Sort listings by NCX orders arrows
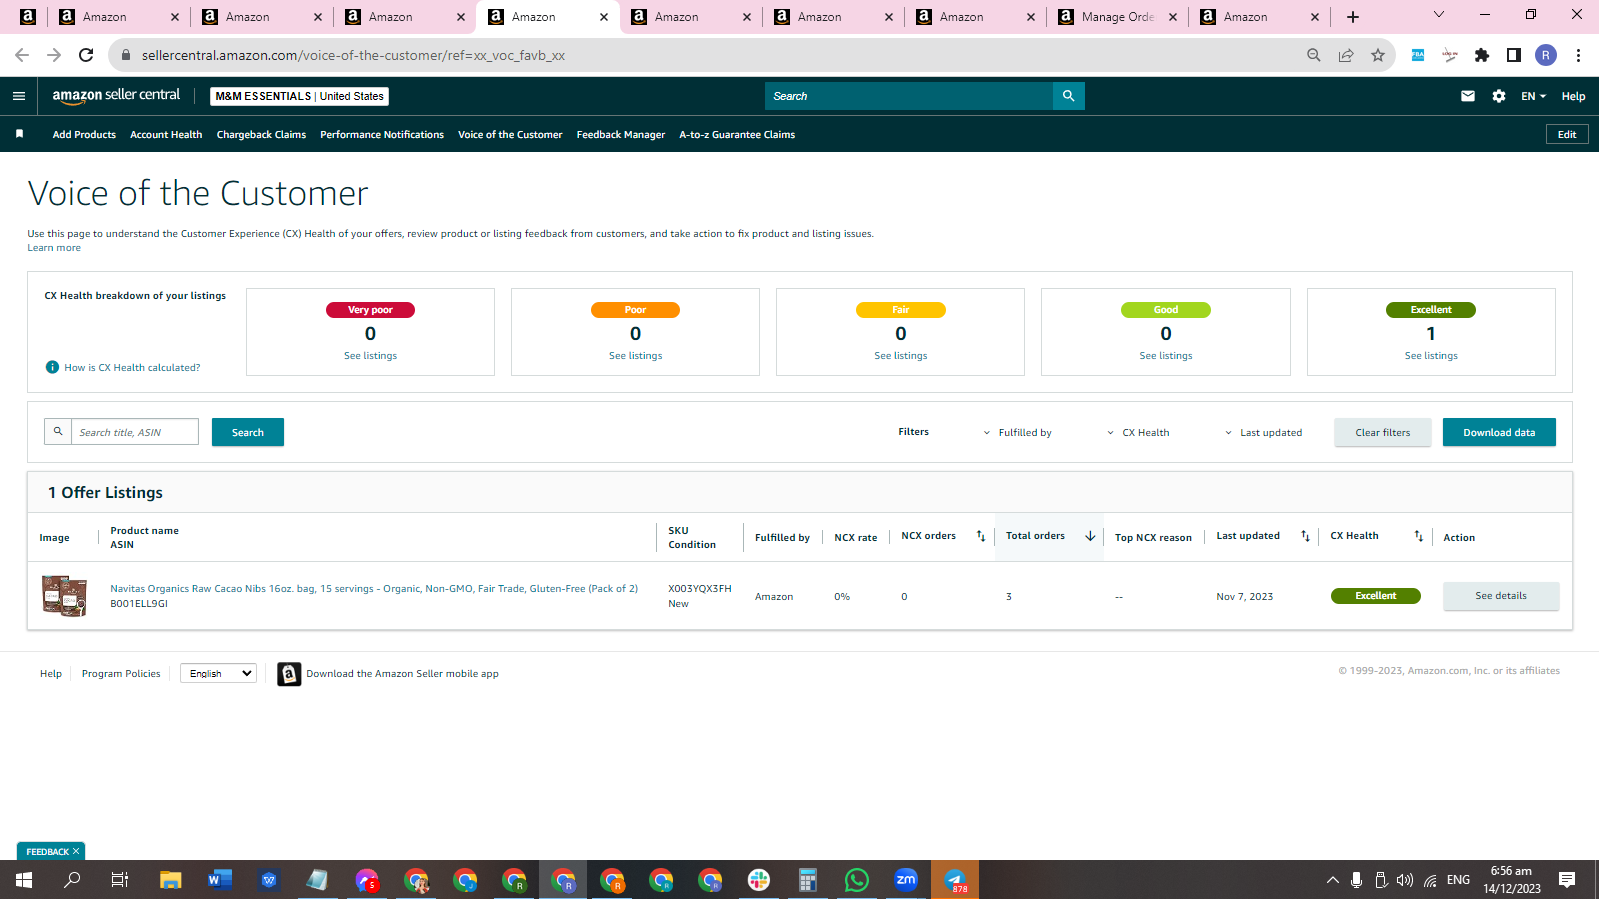This screenshot has height=899, width=1599. [981, 536]
